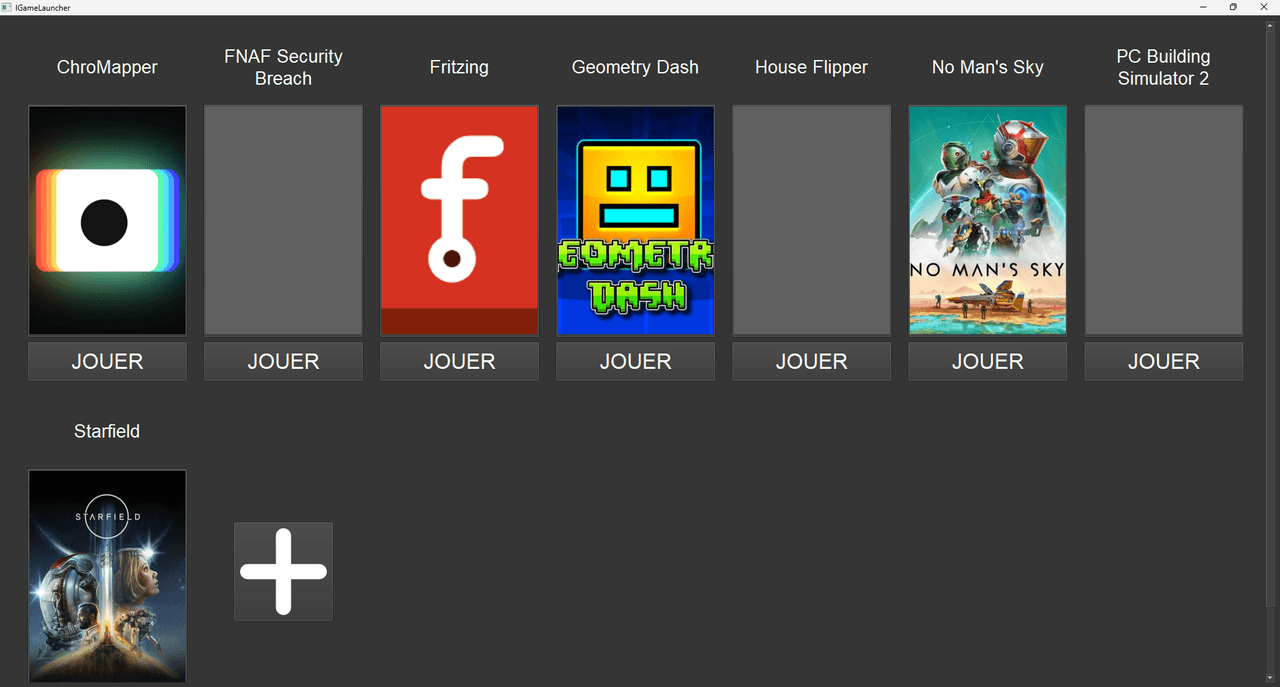Select the empty FNAF Security Breach cover
1280x687 pixels.
pyautogui.click(x=283, y=220)
